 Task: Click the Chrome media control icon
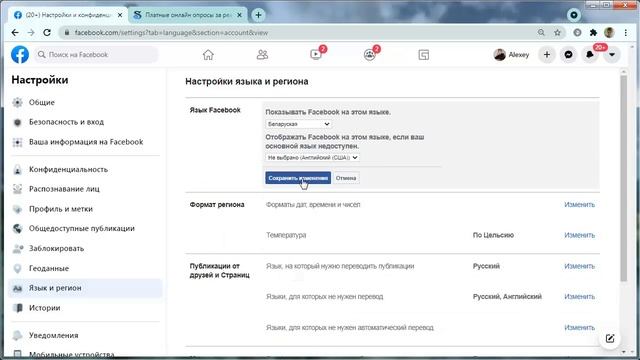point(574,15)
